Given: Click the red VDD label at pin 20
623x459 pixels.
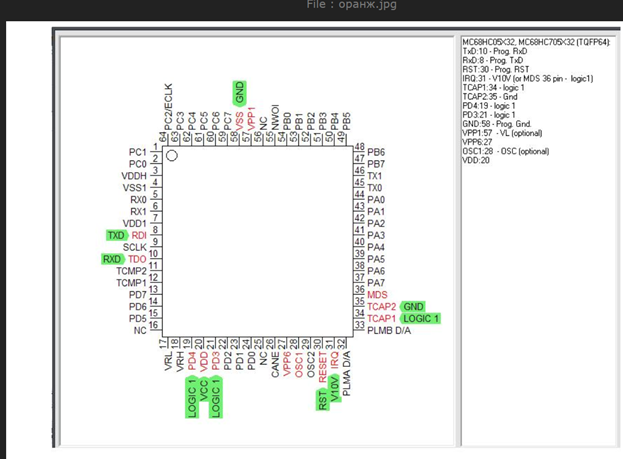Looking at the screenshot, I should coord(203,361).
